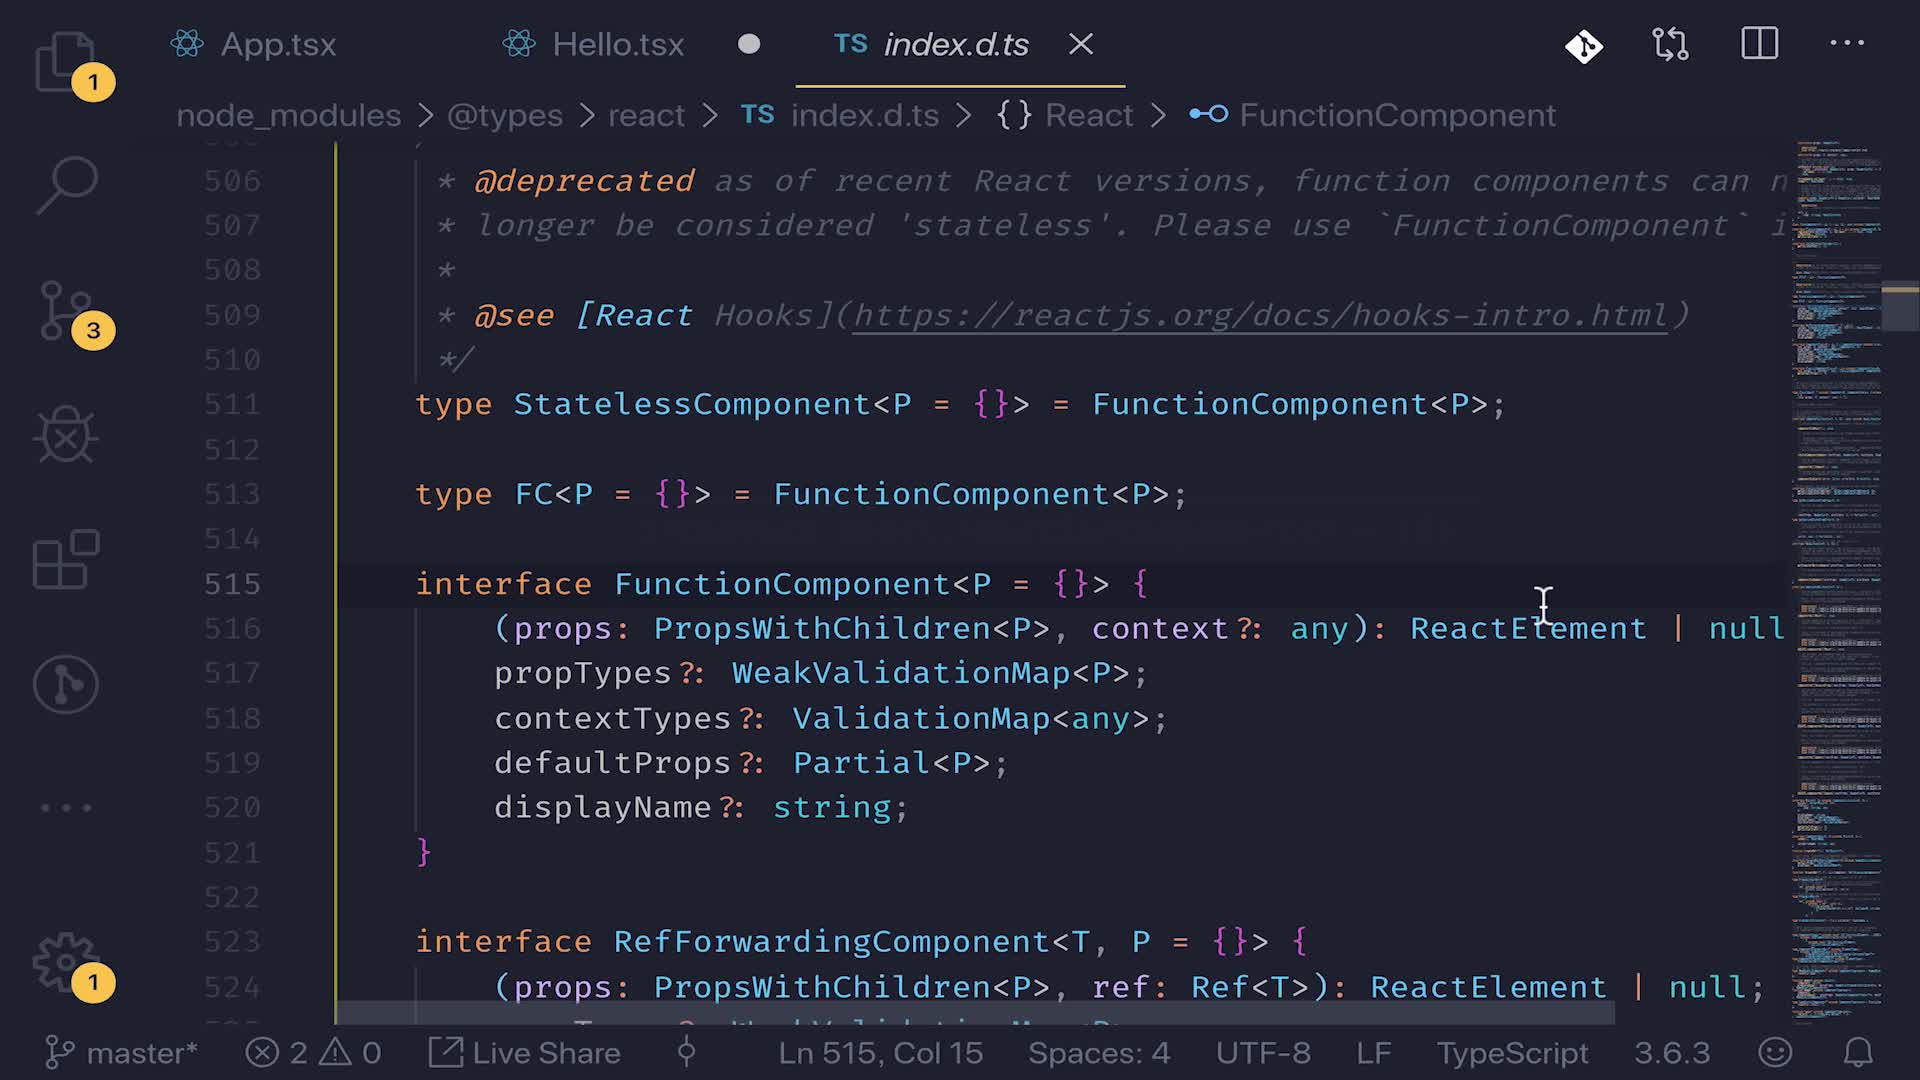Image resolution: width=1920 pixels, height=1080 pixels.
Task: Open the Run and Debug bug icon
Action: tap(66, 435)
